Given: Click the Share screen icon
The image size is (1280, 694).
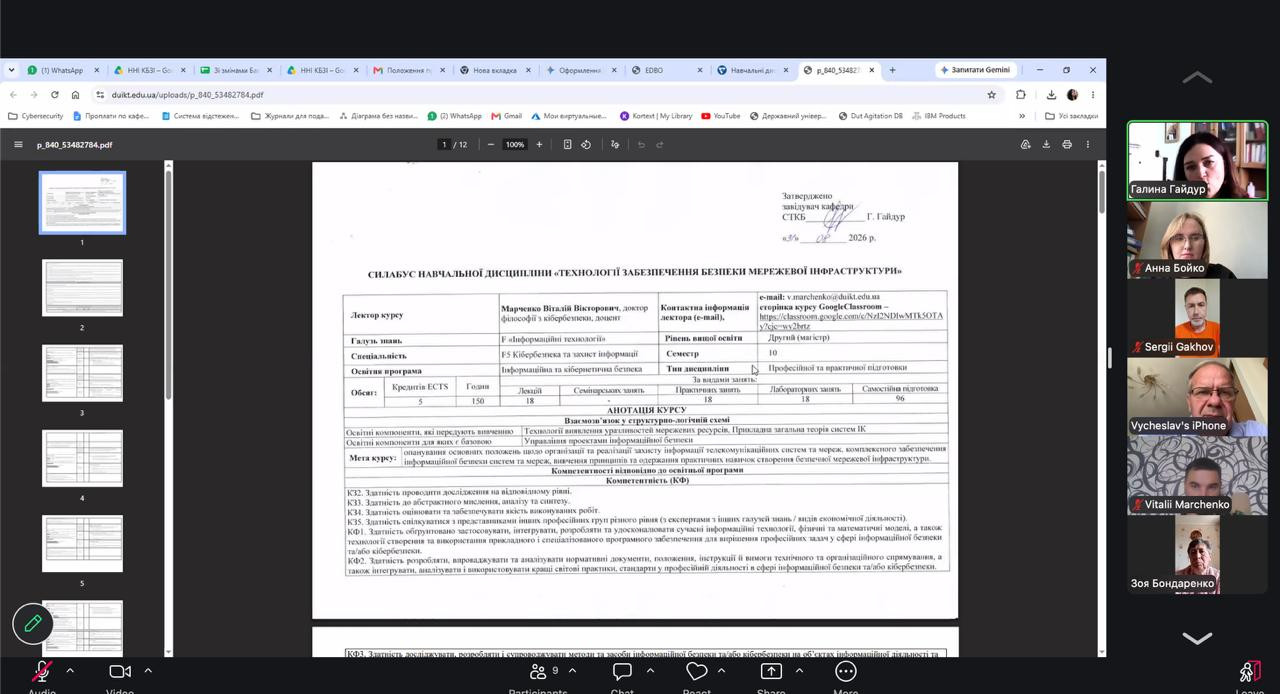Looking at the screenshot, I should click(x=771, y=671).
